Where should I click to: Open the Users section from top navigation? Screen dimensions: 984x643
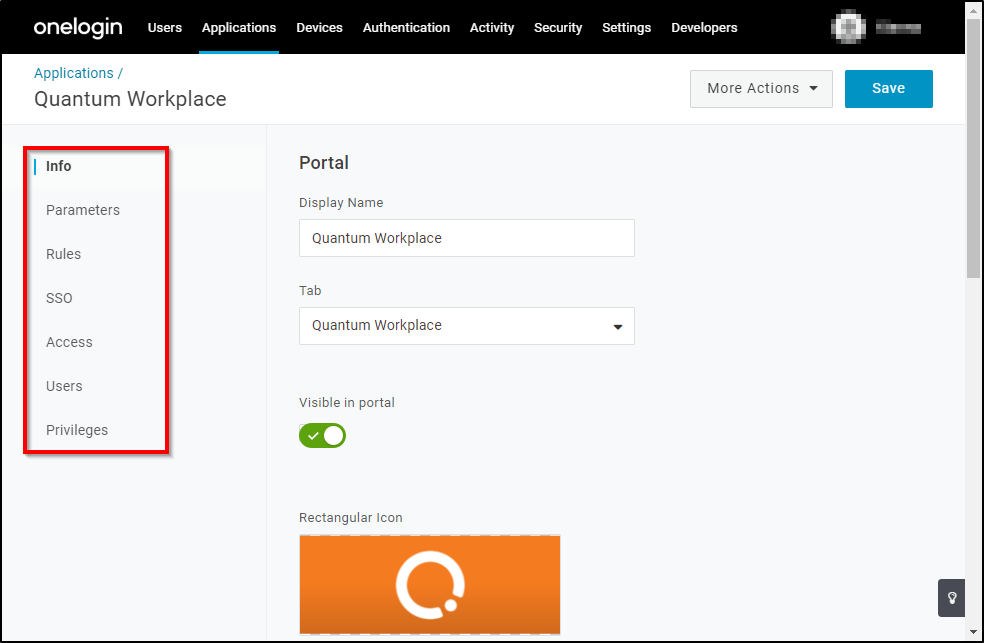164,27
